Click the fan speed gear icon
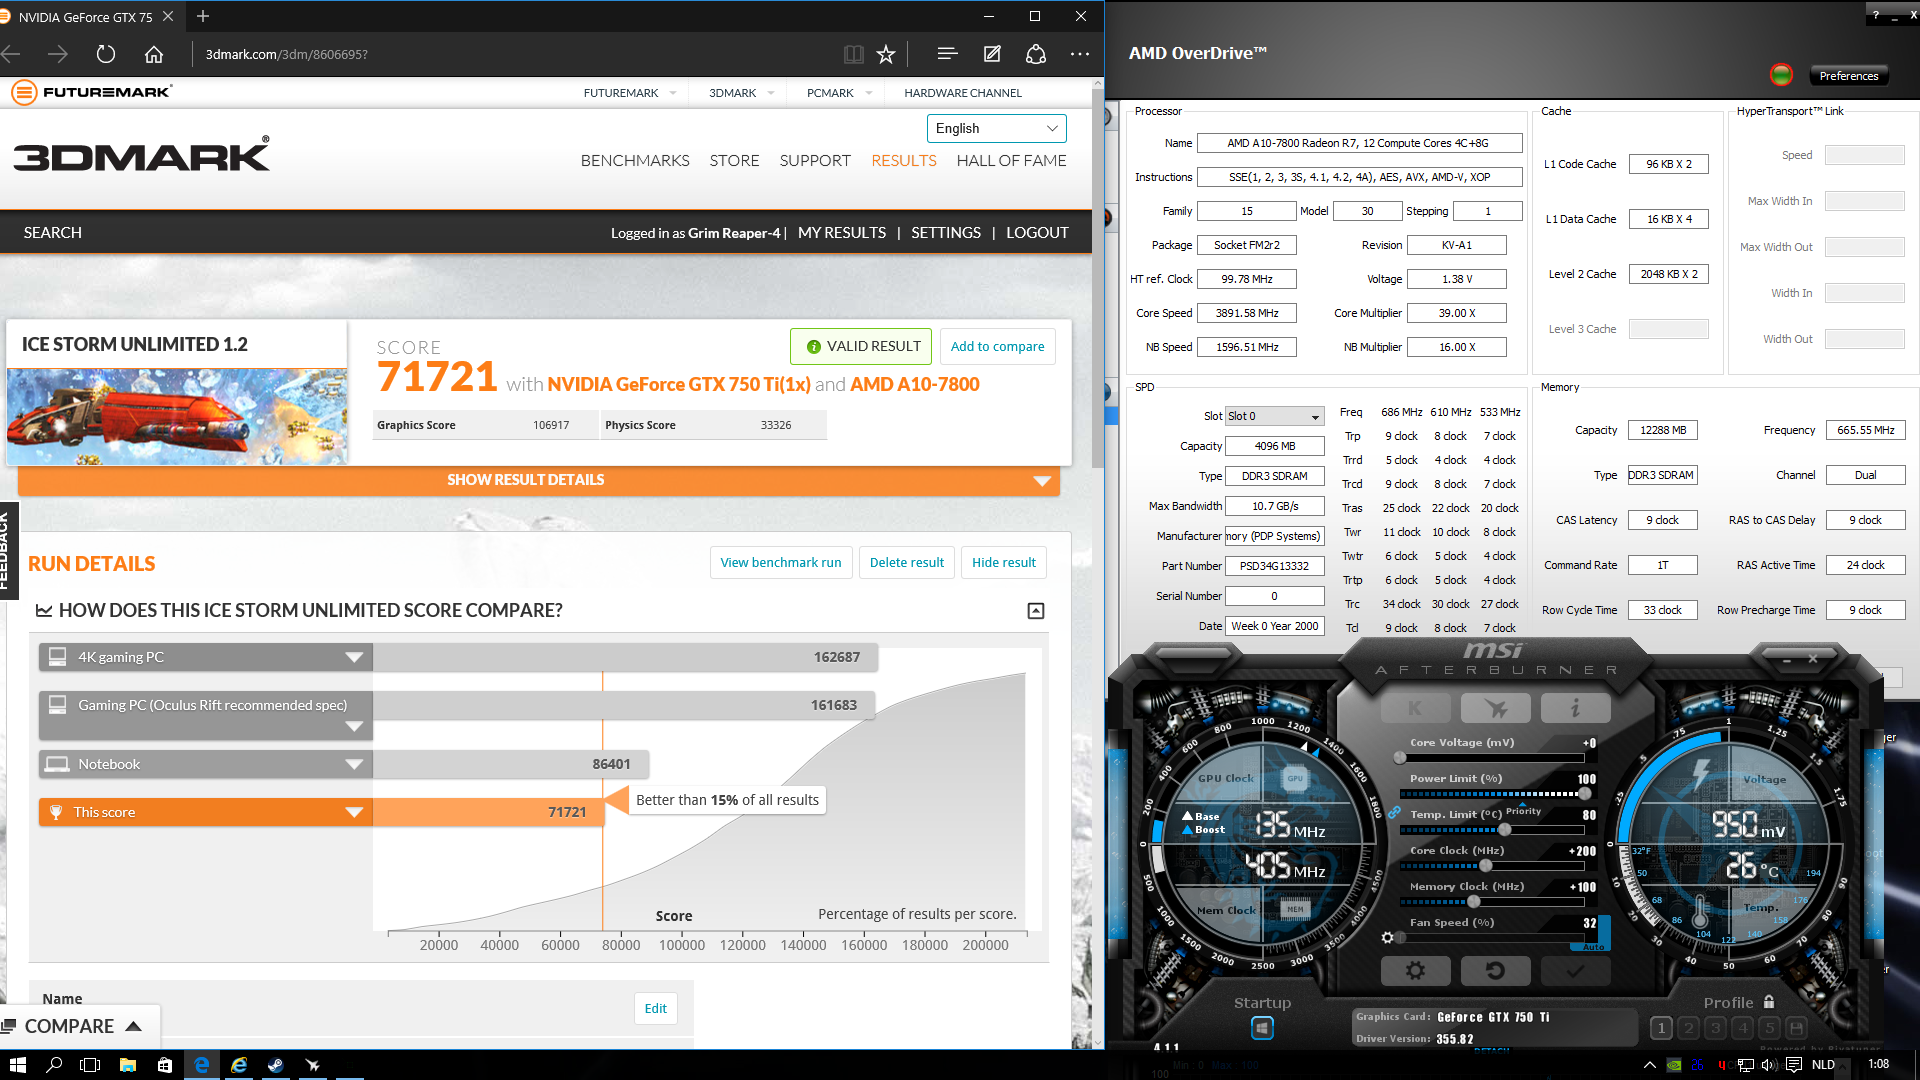Viewport: 1920px width, 1080px height. click(1387, 937)
